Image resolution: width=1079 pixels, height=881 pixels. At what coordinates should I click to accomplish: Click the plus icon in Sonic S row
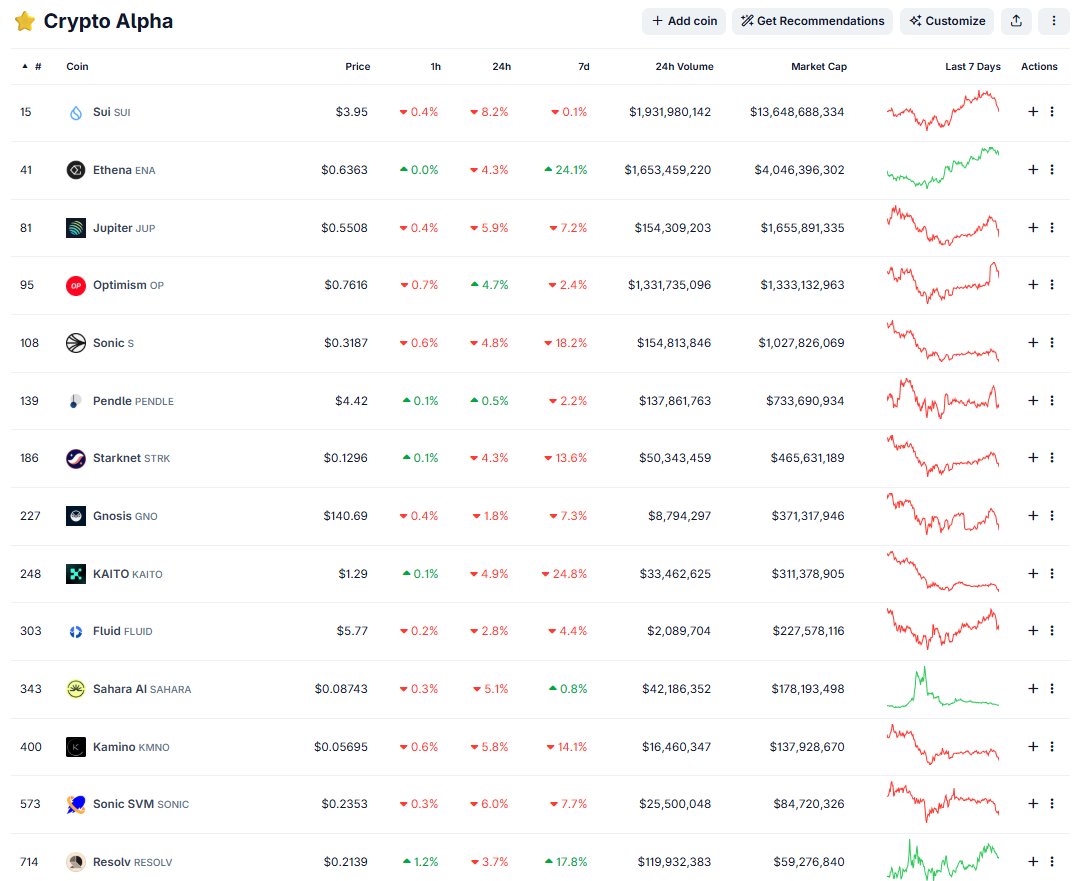point(1033,342)
